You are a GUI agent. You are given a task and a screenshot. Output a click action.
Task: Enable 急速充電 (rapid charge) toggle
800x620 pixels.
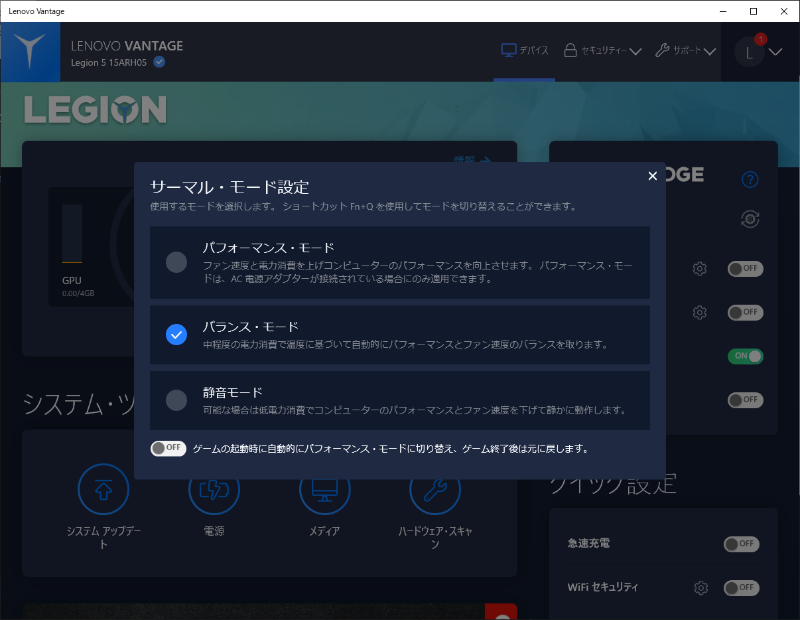(x=740, y=544)
